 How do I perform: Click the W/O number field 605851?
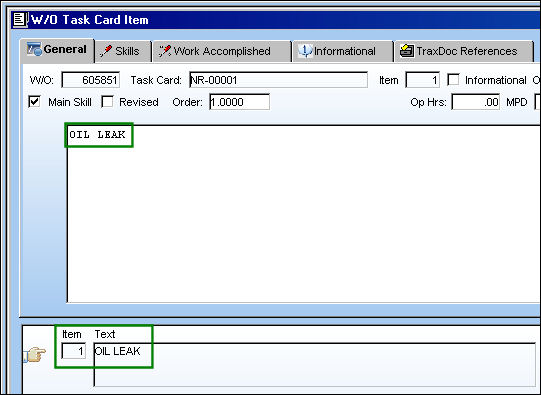(91, 80)
